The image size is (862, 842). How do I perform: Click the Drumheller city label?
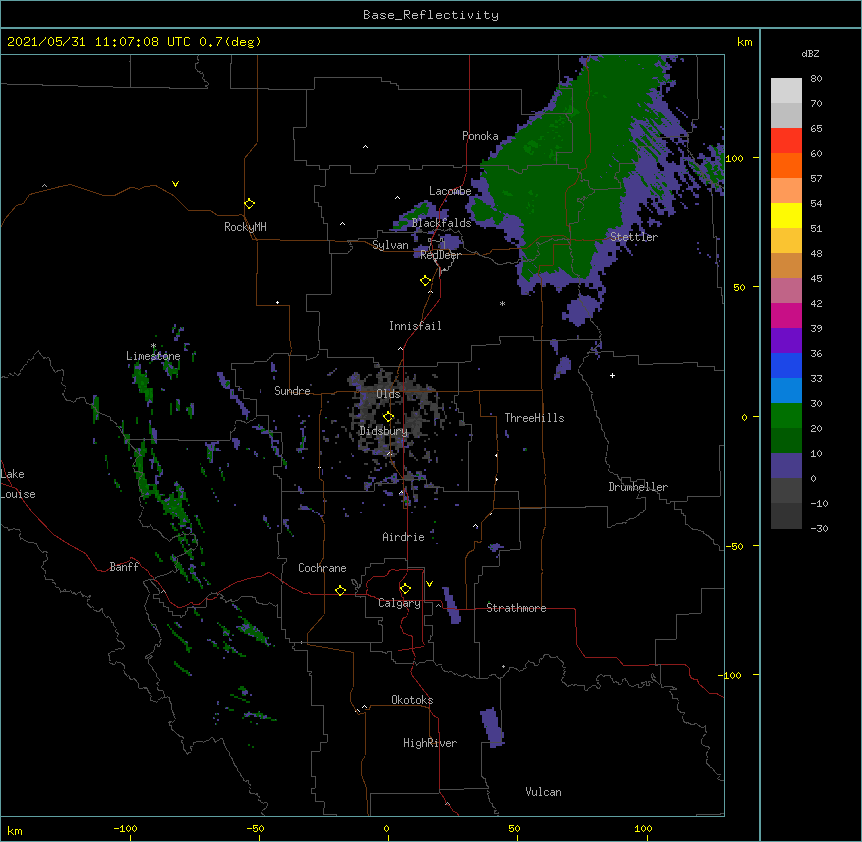638,487
